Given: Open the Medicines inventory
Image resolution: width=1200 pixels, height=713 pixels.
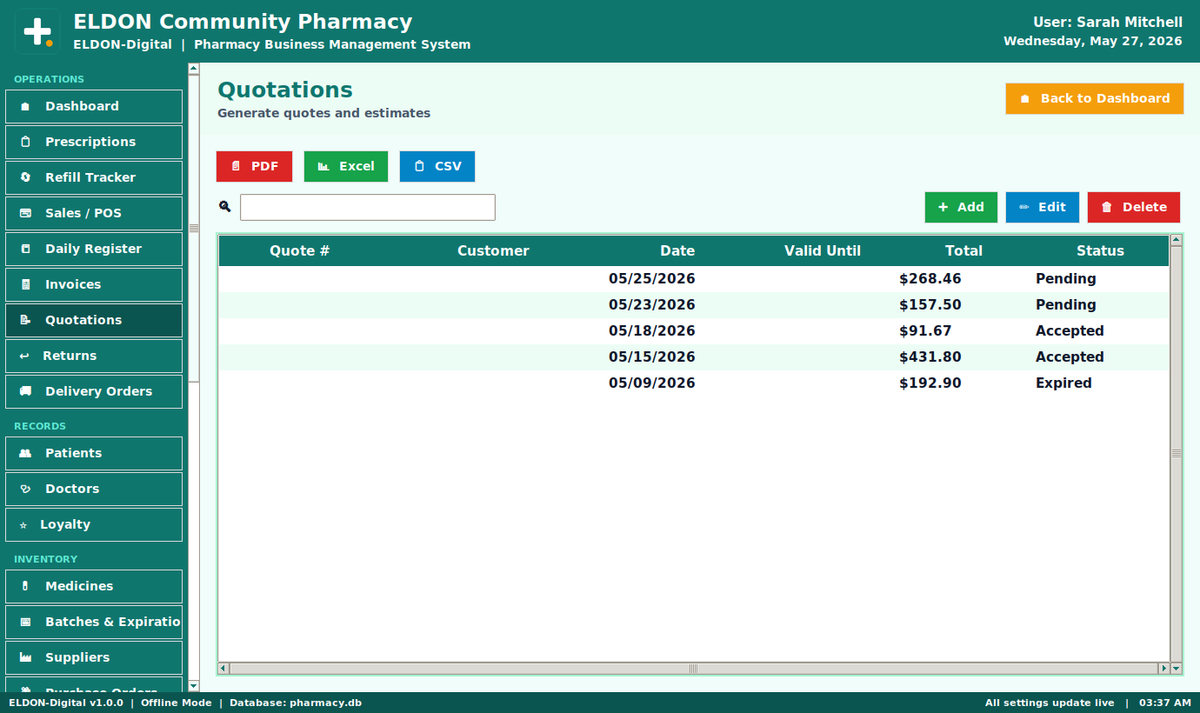Looking at the screenshot, I should point(94,586).
